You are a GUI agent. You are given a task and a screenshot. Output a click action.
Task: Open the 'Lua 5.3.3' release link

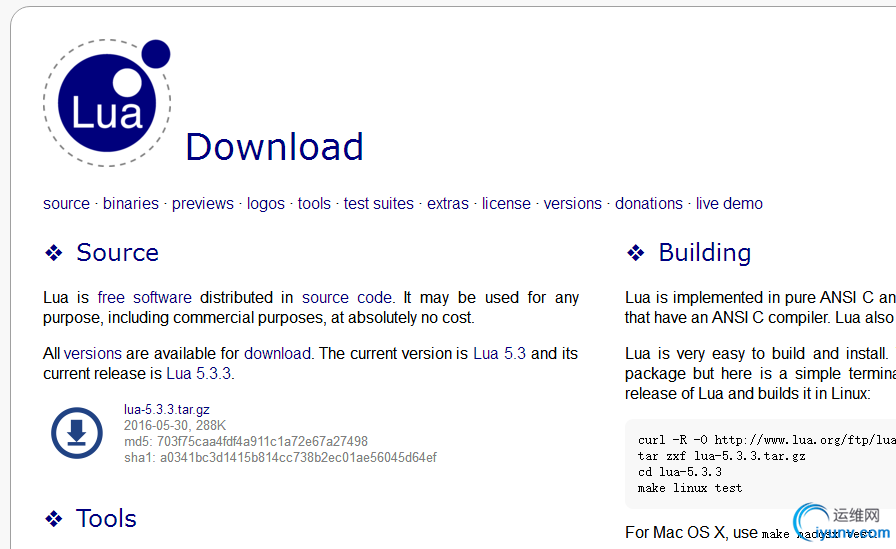[x=199, y=374]
